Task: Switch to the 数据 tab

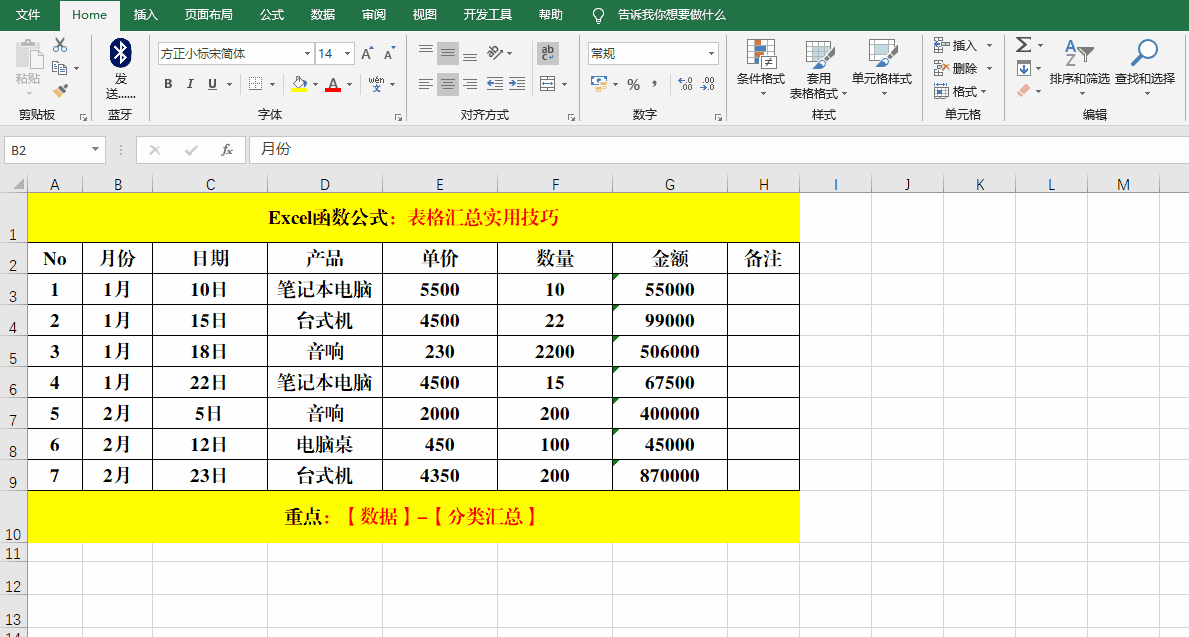Action: coord(323,15)
